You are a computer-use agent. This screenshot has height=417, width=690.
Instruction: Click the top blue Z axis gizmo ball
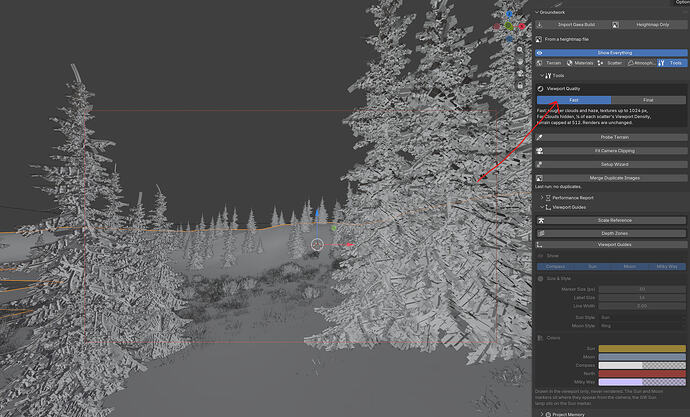509,14
